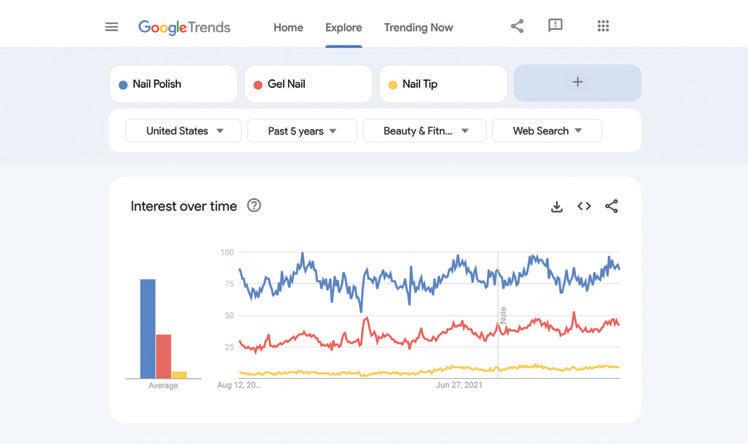Click the Google Trends logo
Image resolution: width=748 pixels, height=444 pixels.
[x=184, y=27]
